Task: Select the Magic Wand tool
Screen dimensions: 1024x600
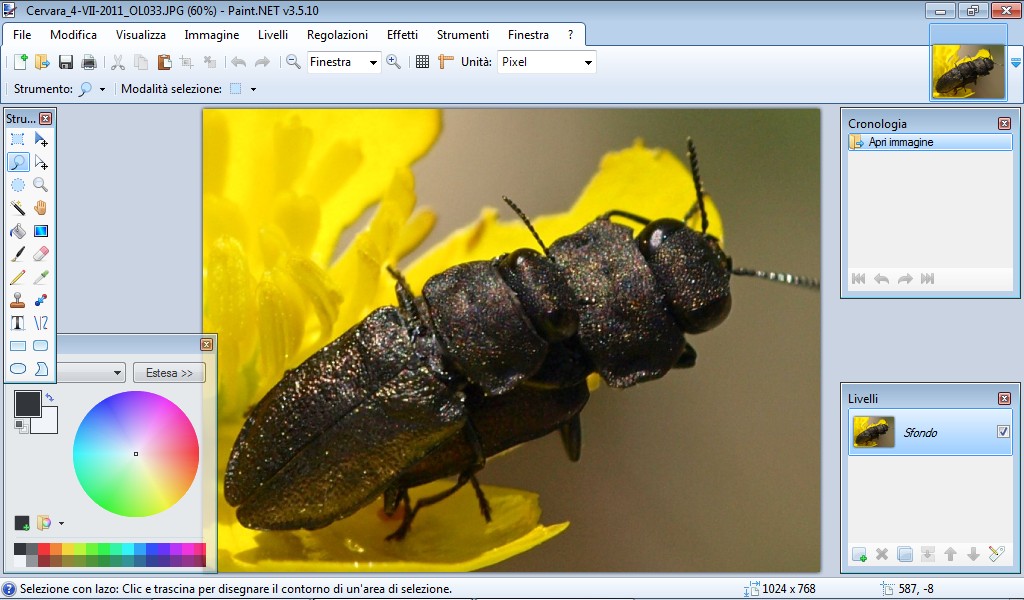Action: pyautogui.click(x=18, y=208)
